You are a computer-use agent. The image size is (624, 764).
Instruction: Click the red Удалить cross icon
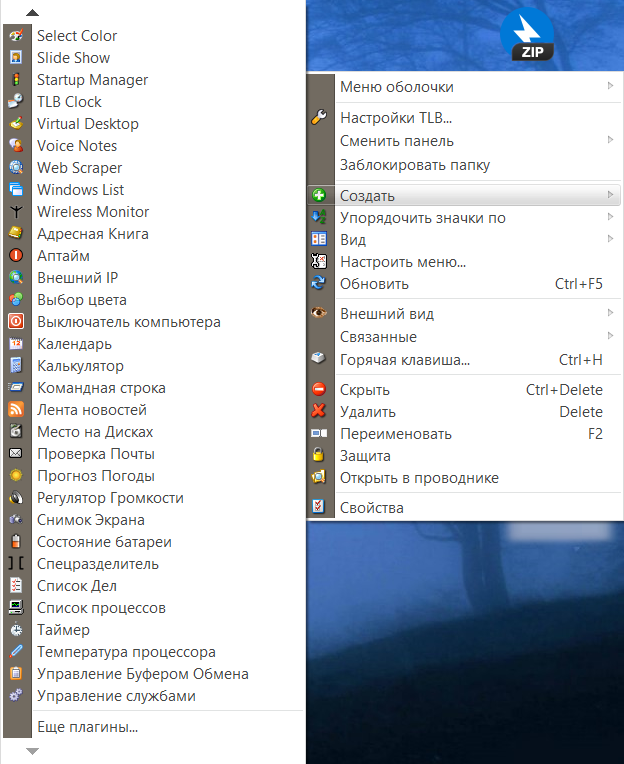pyautogui.click(x=319, y=412)
